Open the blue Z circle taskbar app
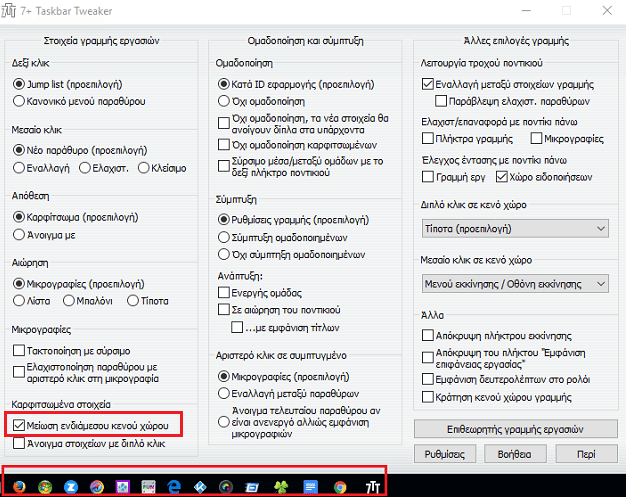The height and width of the screenshot is (497, 626). tap(71, 487)
